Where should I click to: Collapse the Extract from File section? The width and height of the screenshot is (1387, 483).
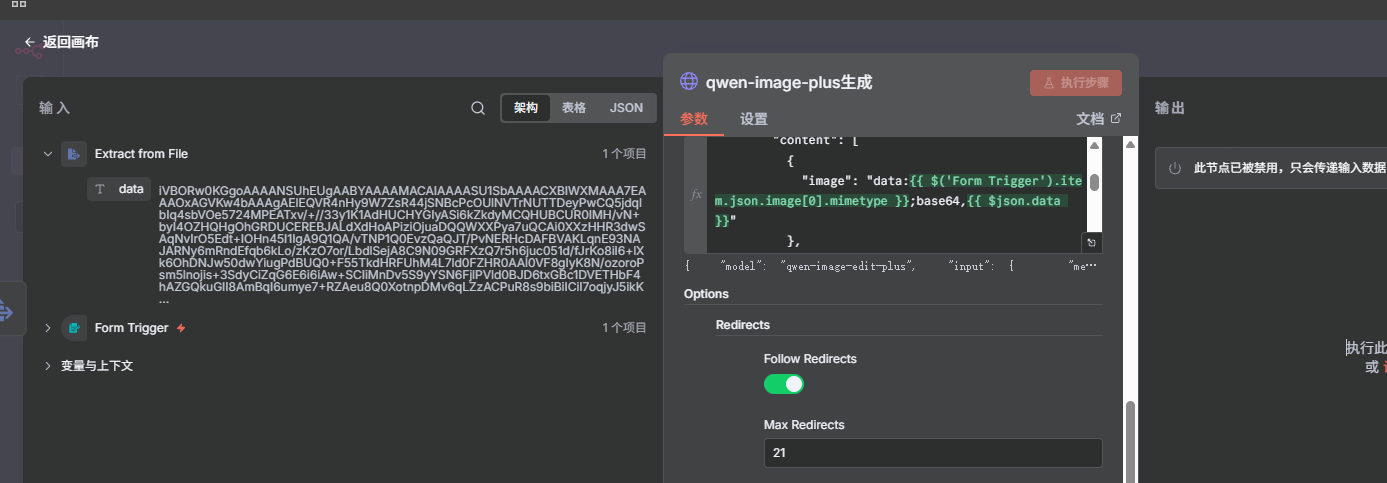(47, 154)
